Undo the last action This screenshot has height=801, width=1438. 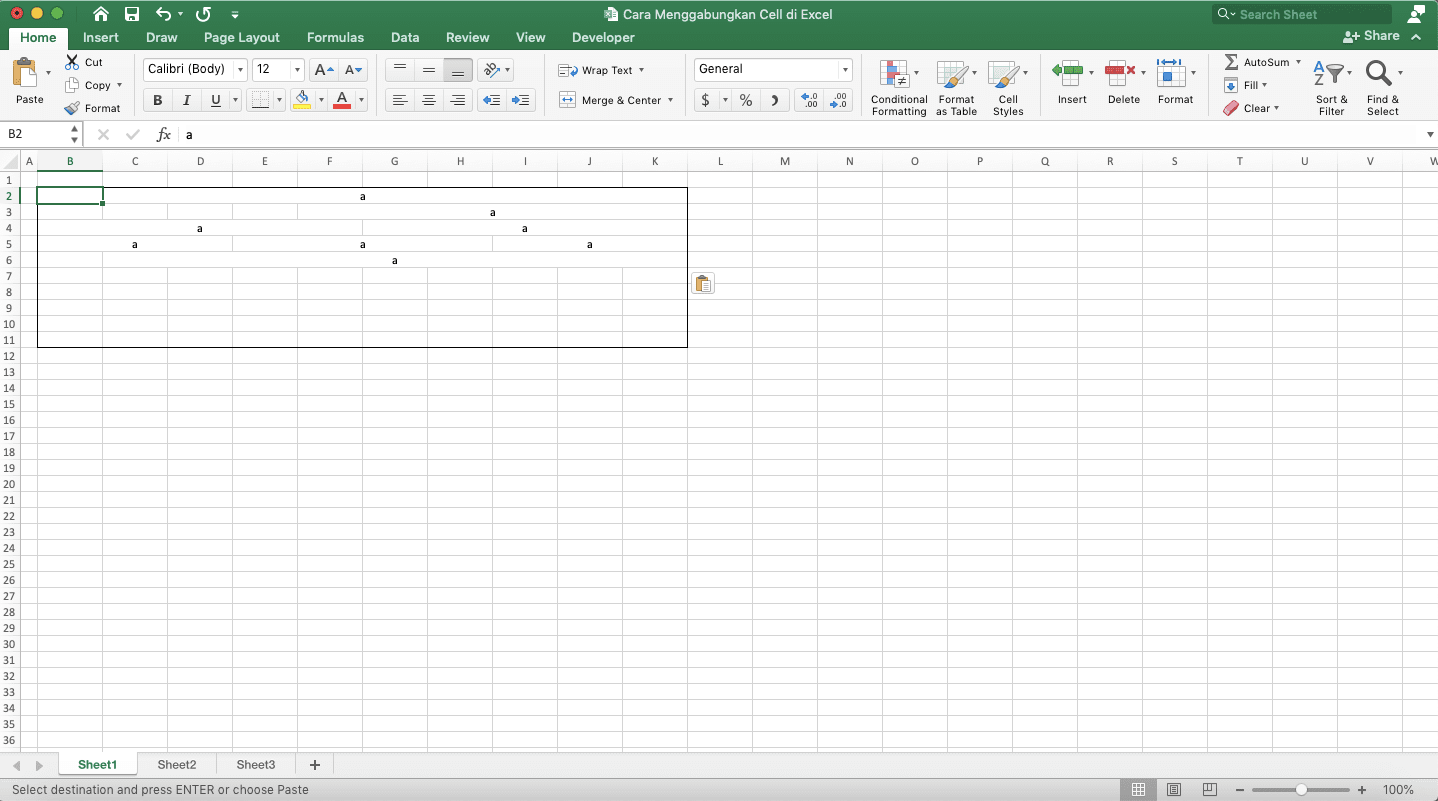(164, 14)
